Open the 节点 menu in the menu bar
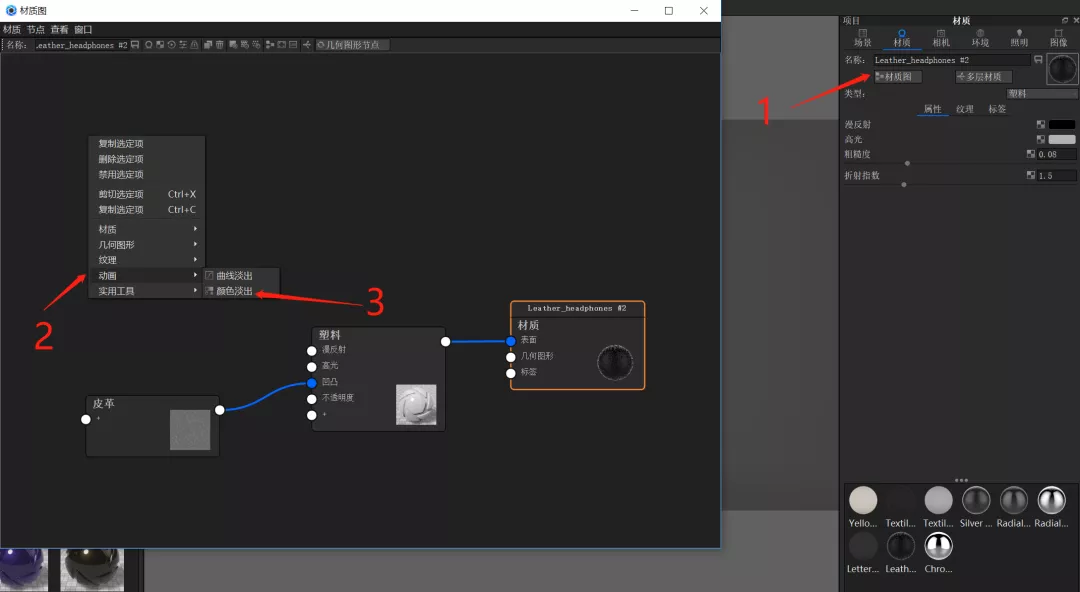Viewport: 1080px width, 592px height. tap(36, 30)
